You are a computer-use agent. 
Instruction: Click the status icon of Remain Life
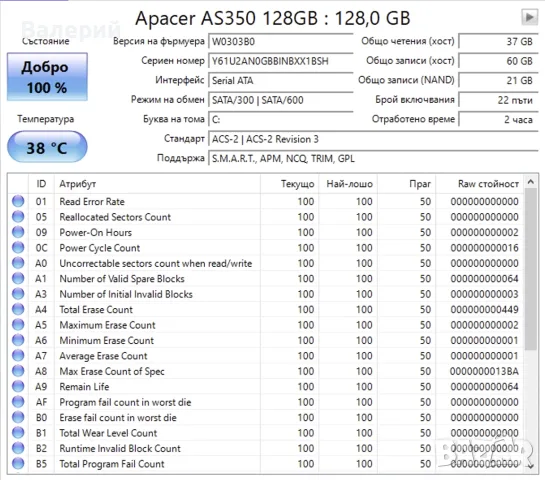(x=18, y=387)
